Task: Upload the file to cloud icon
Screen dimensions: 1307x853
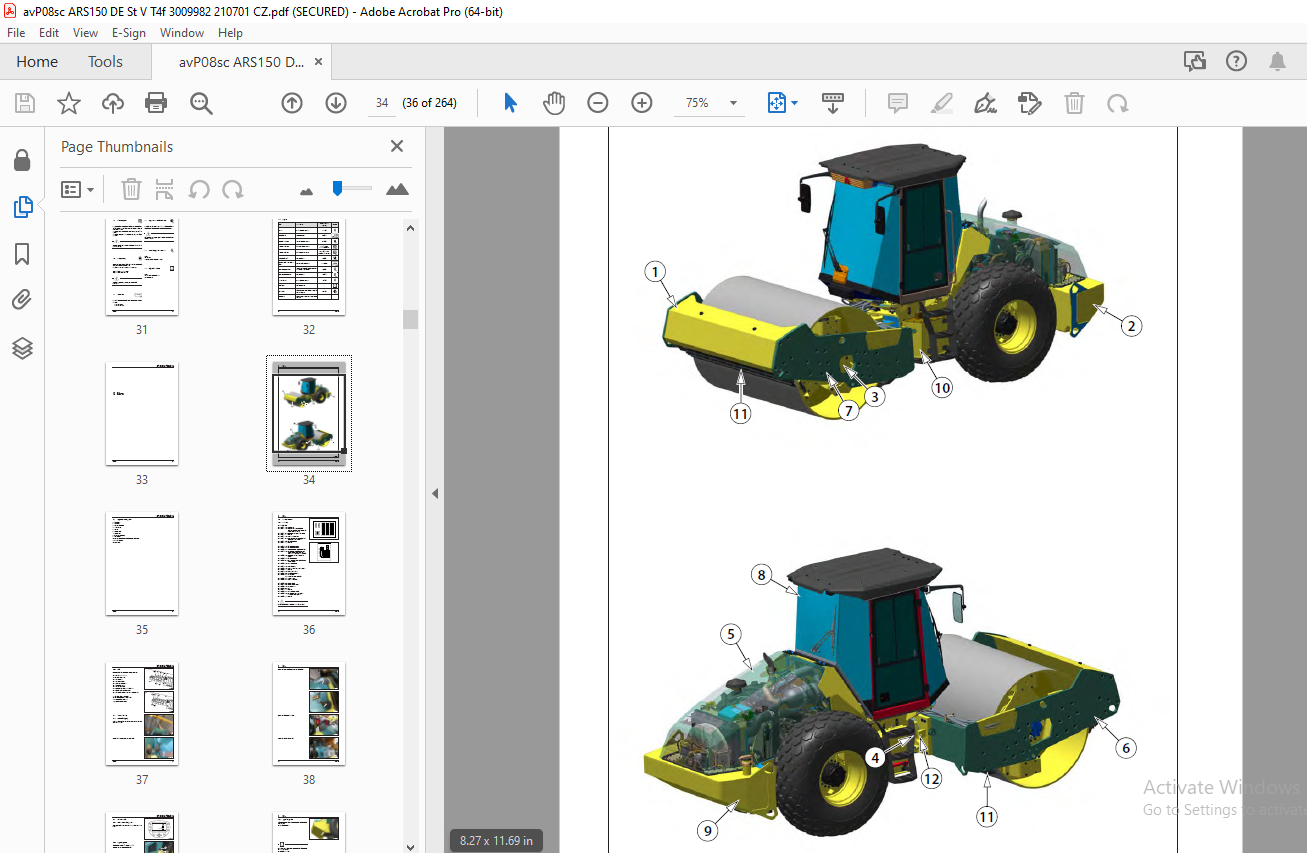Action: 113,103
